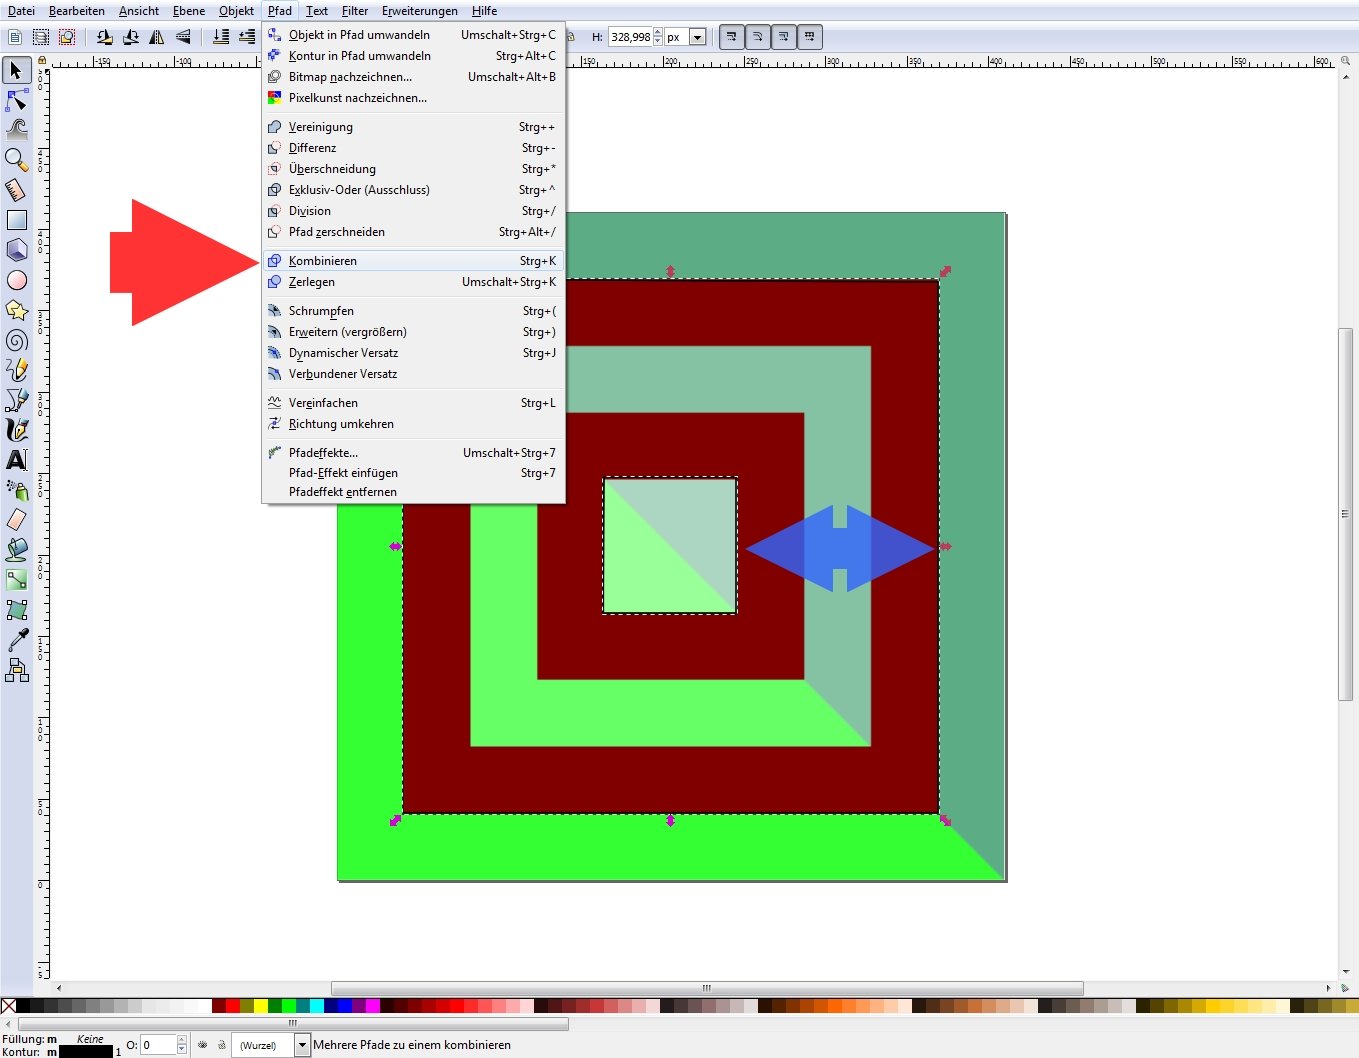Increase height value with stepper
Viewport: 1359px width, 1058px height.
pos(657,33)
